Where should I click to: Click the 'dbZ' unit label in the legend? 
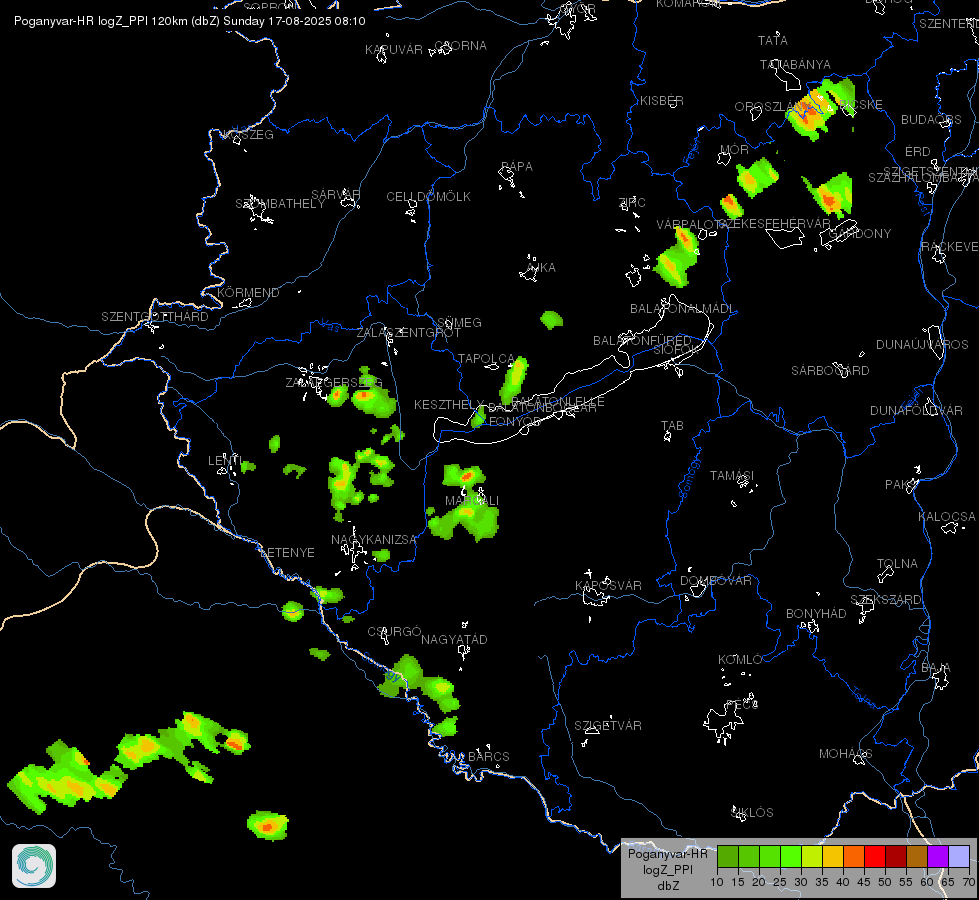pos(667,886)
